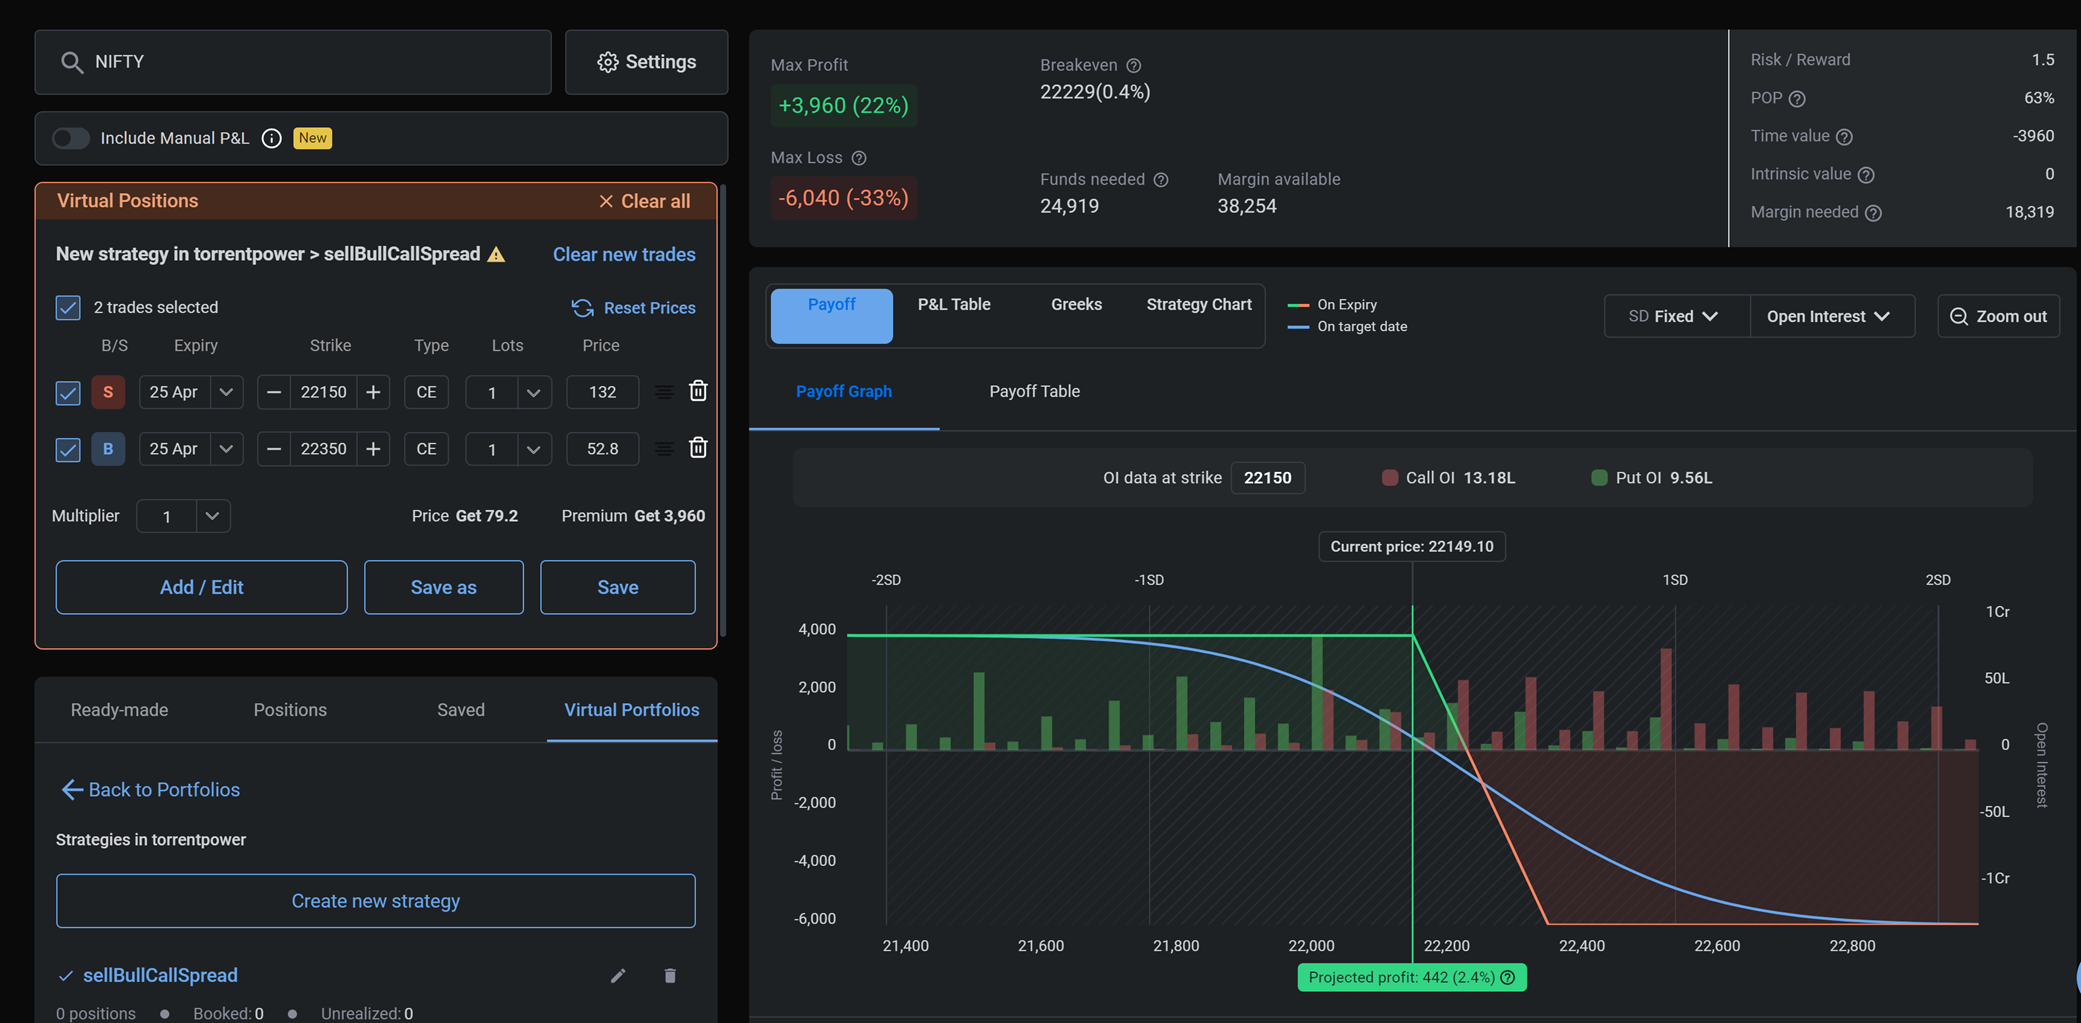This screenshot has width=2081, height=1023.
Task: Click the NIFTY search field
Action: (x=293, y=62)
